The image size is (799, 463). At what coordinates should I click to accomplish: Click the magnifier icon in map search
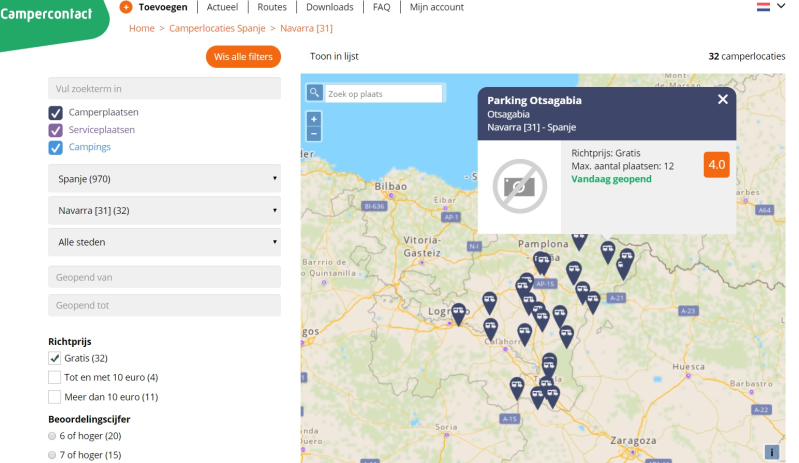click(314, 93)
